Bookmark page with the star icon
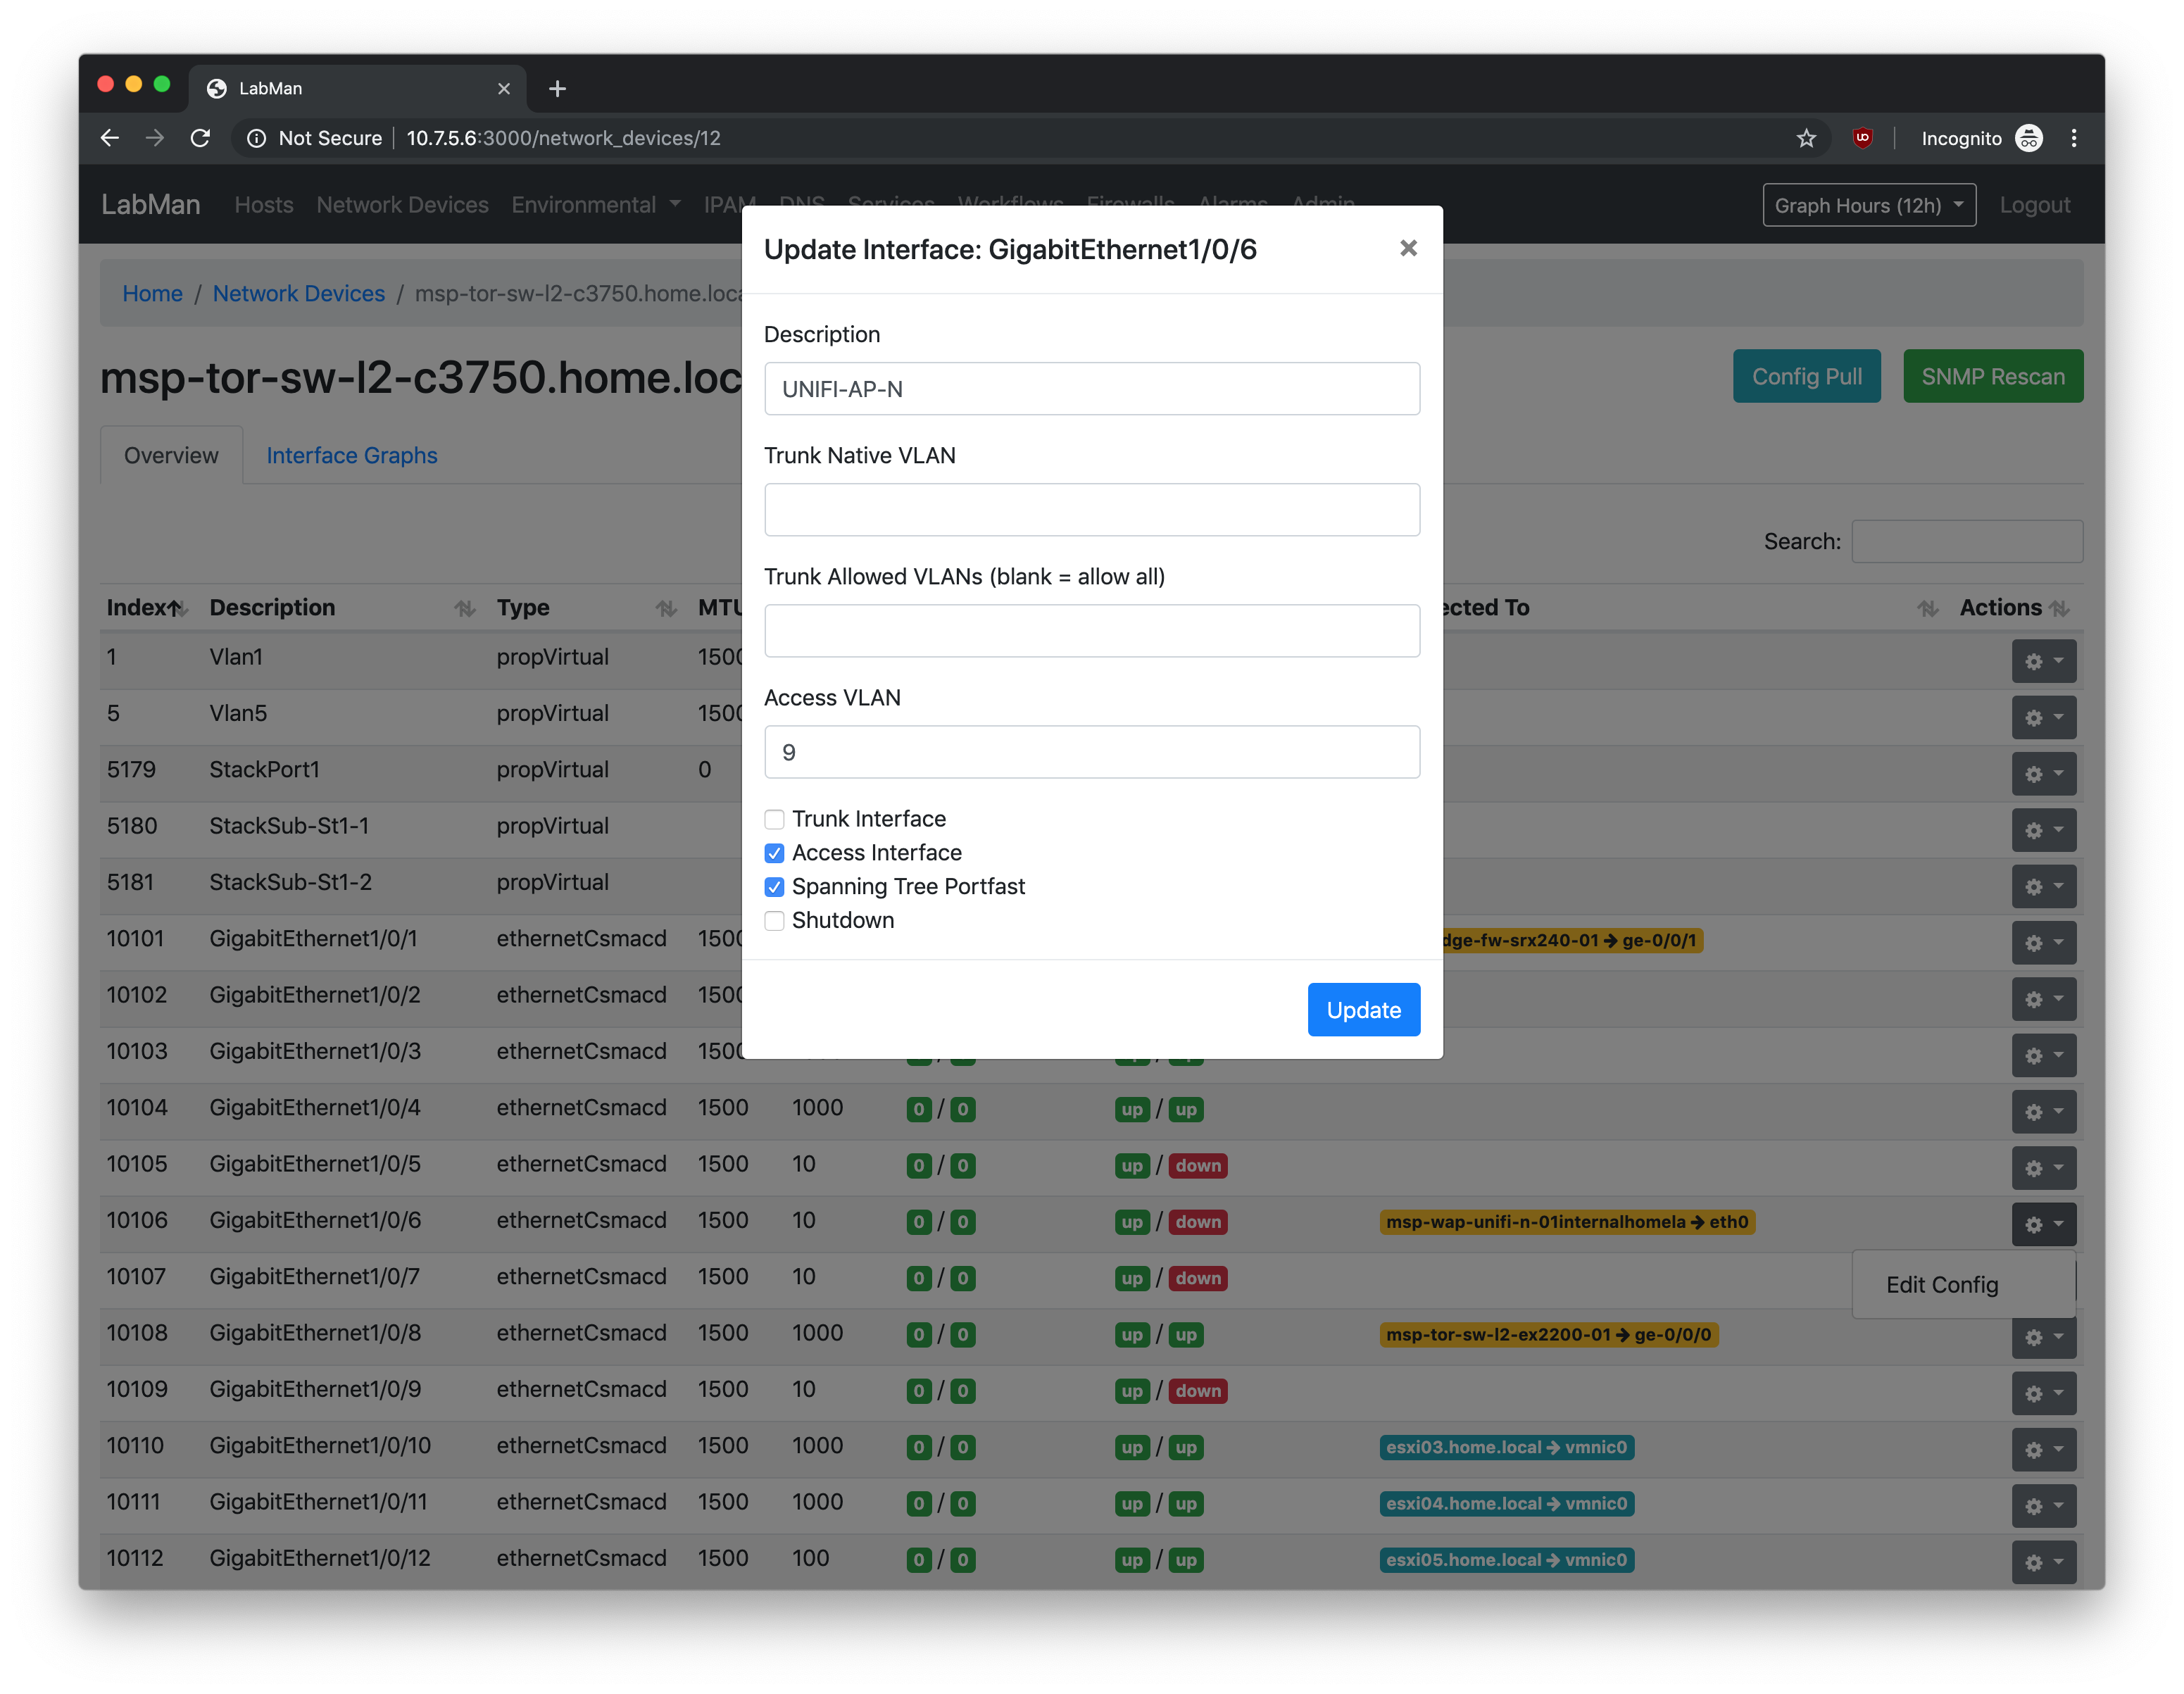Viewport: 2184px width, 1694px height. point(1805,138)
